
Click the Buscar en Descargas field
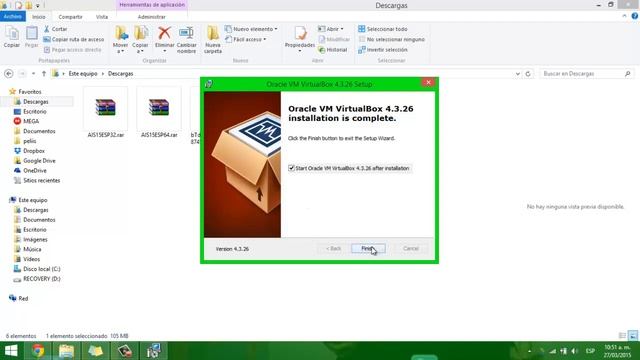point(587,73)
